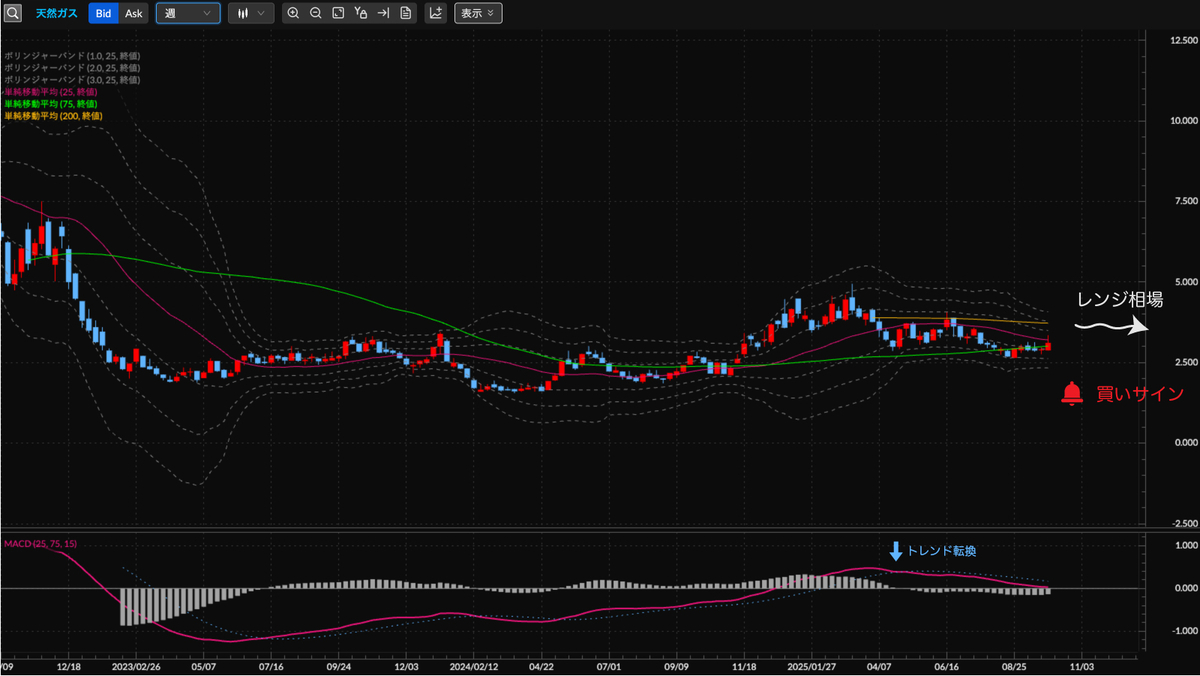1200x676 pixels.
Task: Toggle the Y-axis lock icon
Action: coord(361,13)
